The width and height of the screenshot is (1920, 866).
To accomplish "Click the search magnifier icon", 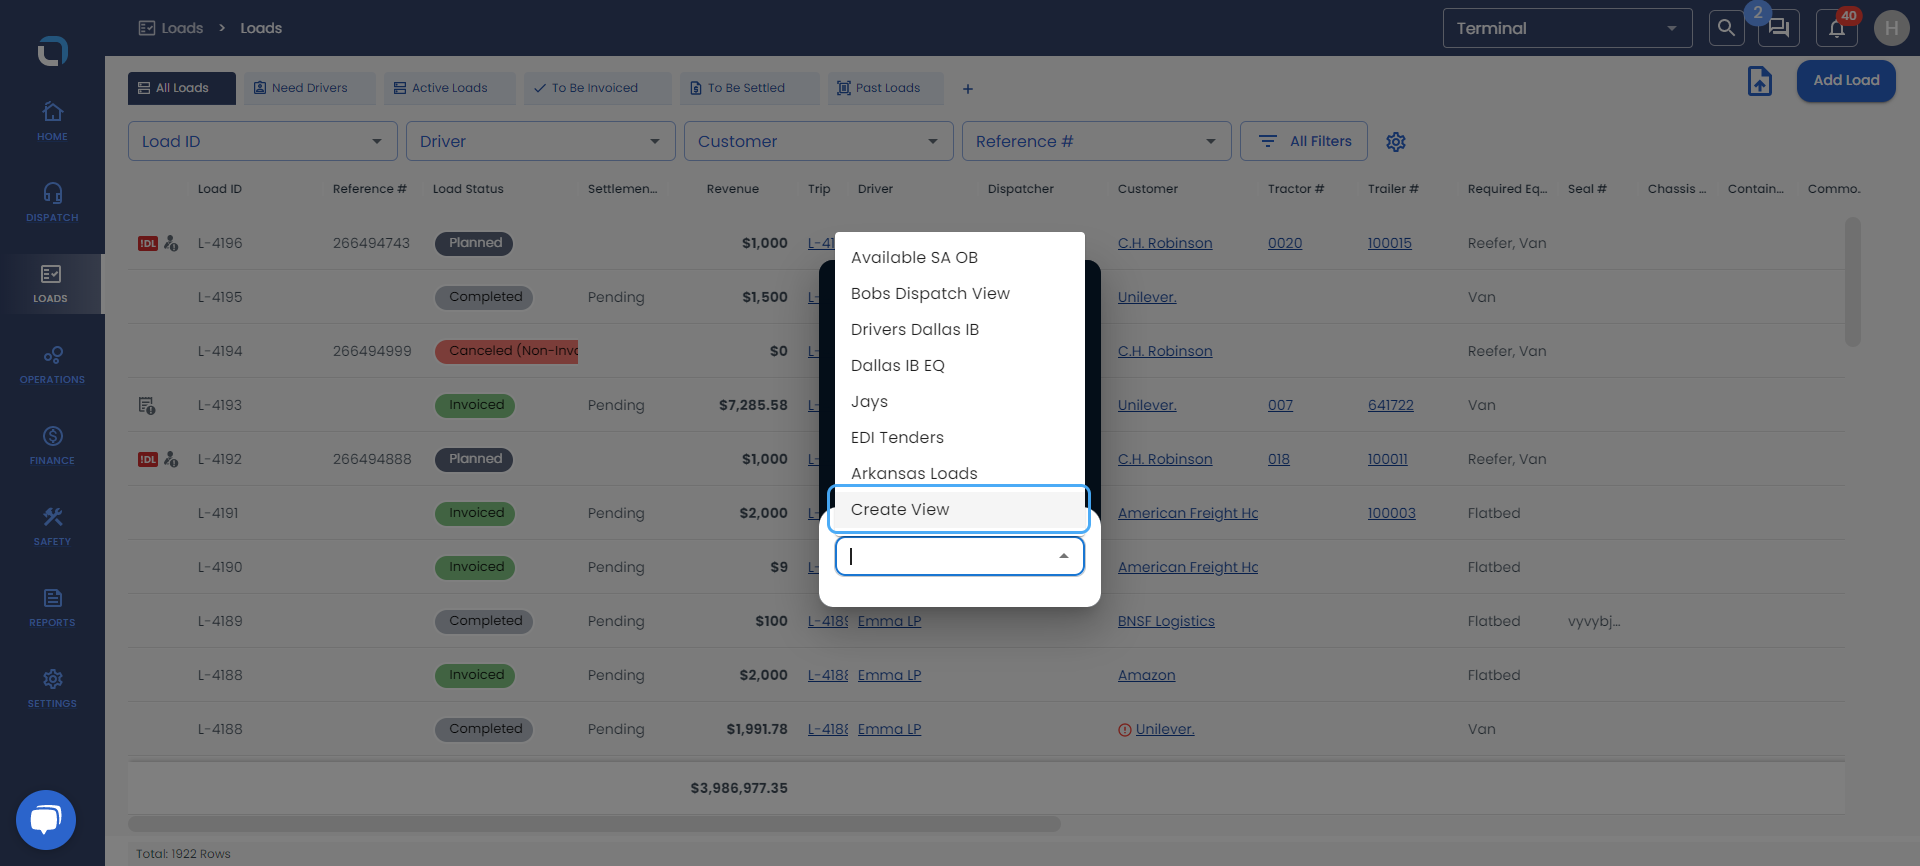I will [x=1726, y=28].
